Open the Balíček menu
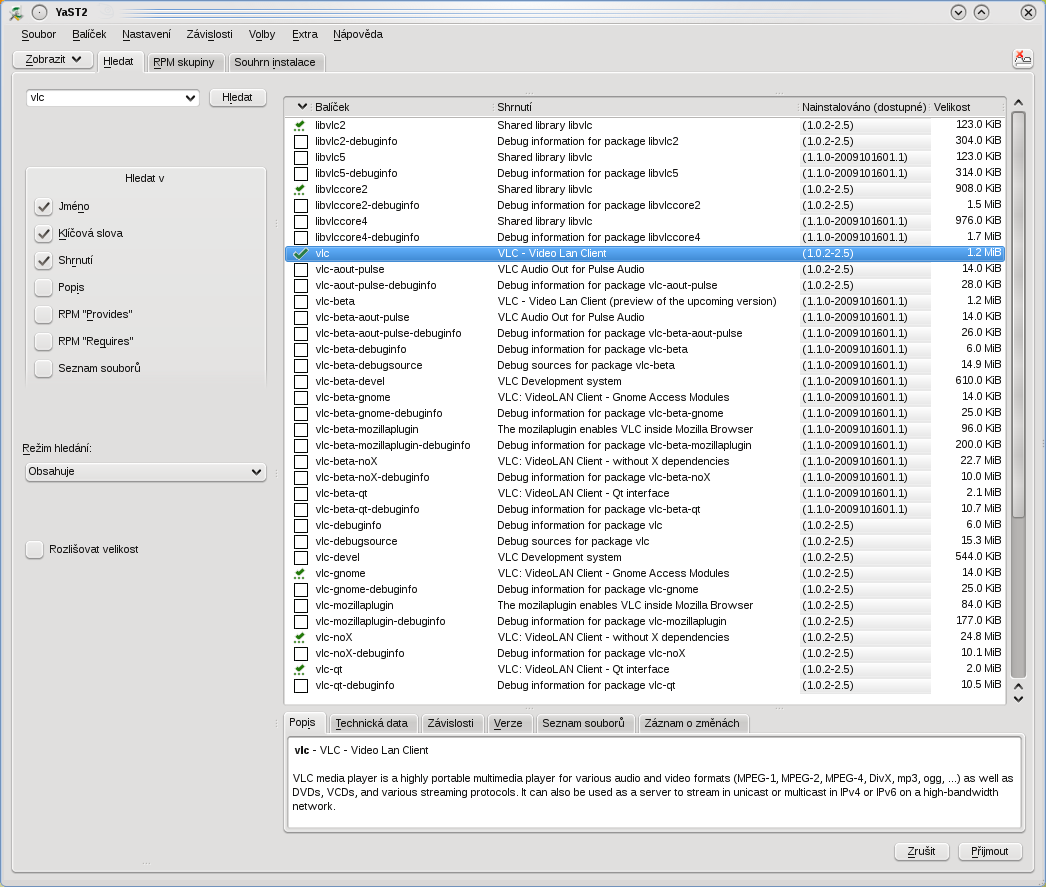This screenshot has width=1046, height=887. (x=89, y=34)
